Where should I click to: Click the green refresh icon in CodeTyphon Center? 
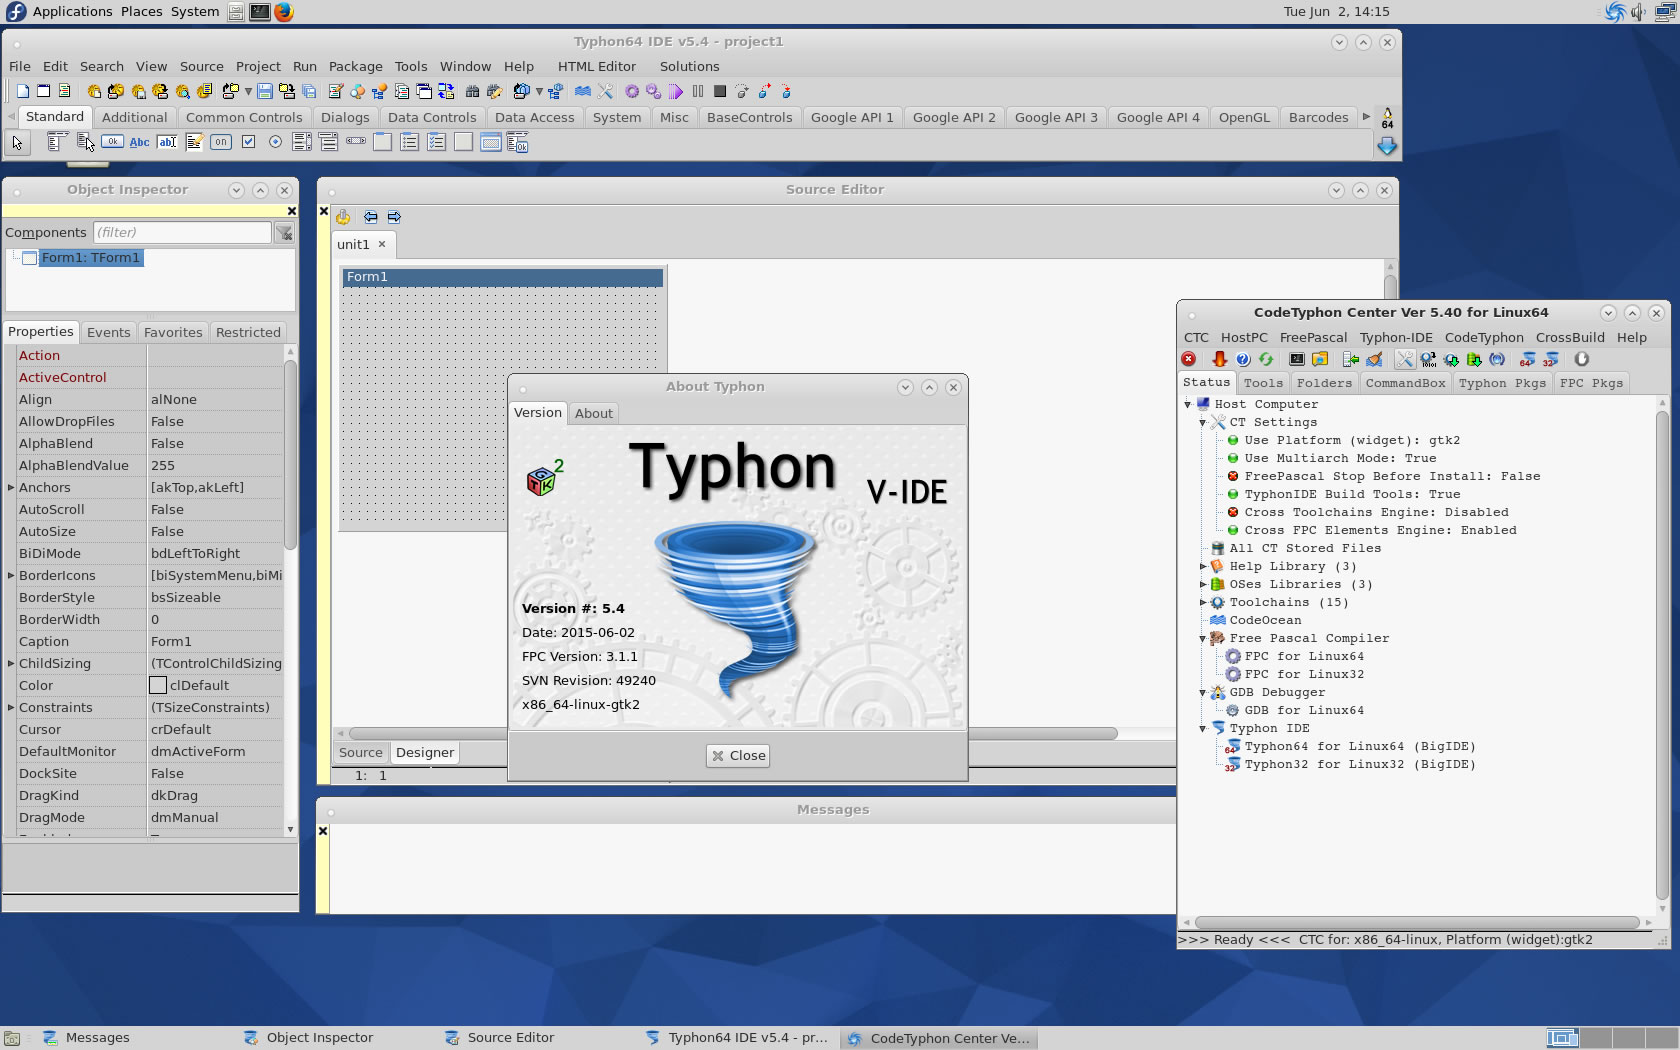coord(1266,359)
